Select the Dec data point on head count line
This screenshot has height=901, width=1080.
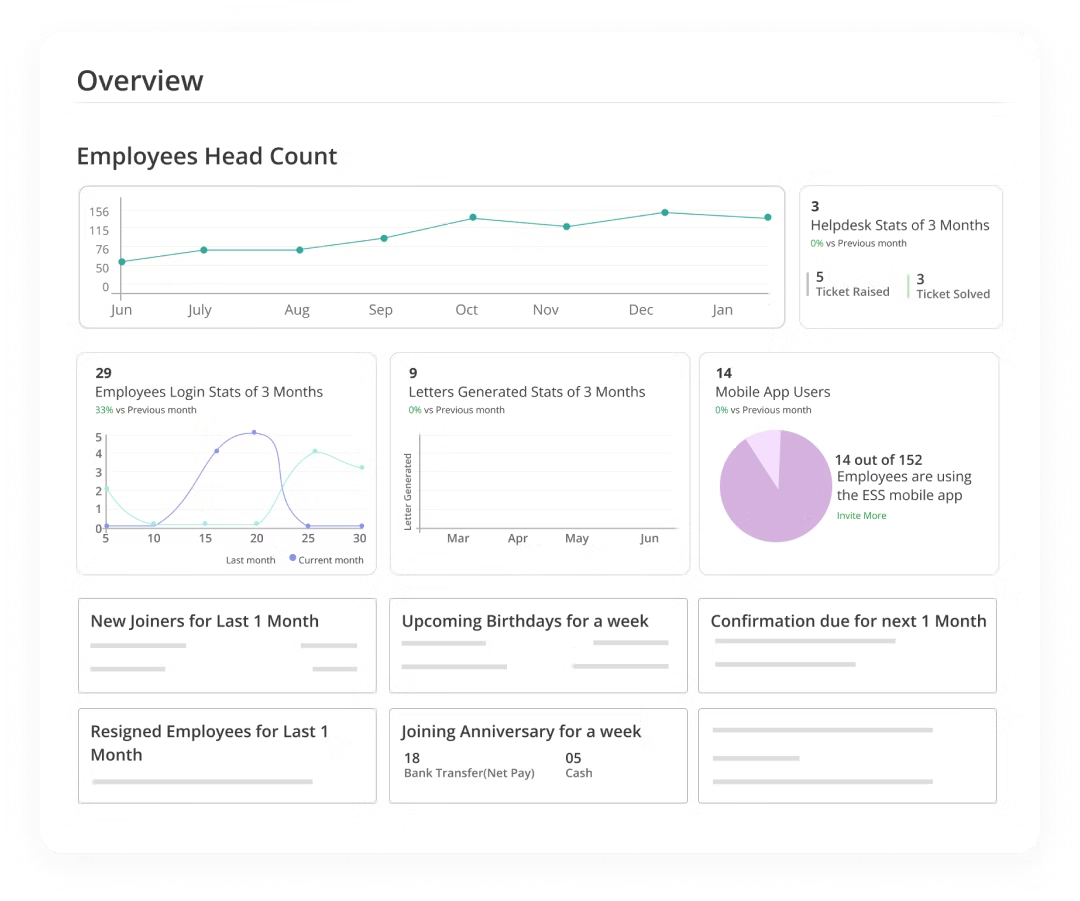(x=664, y=212)
